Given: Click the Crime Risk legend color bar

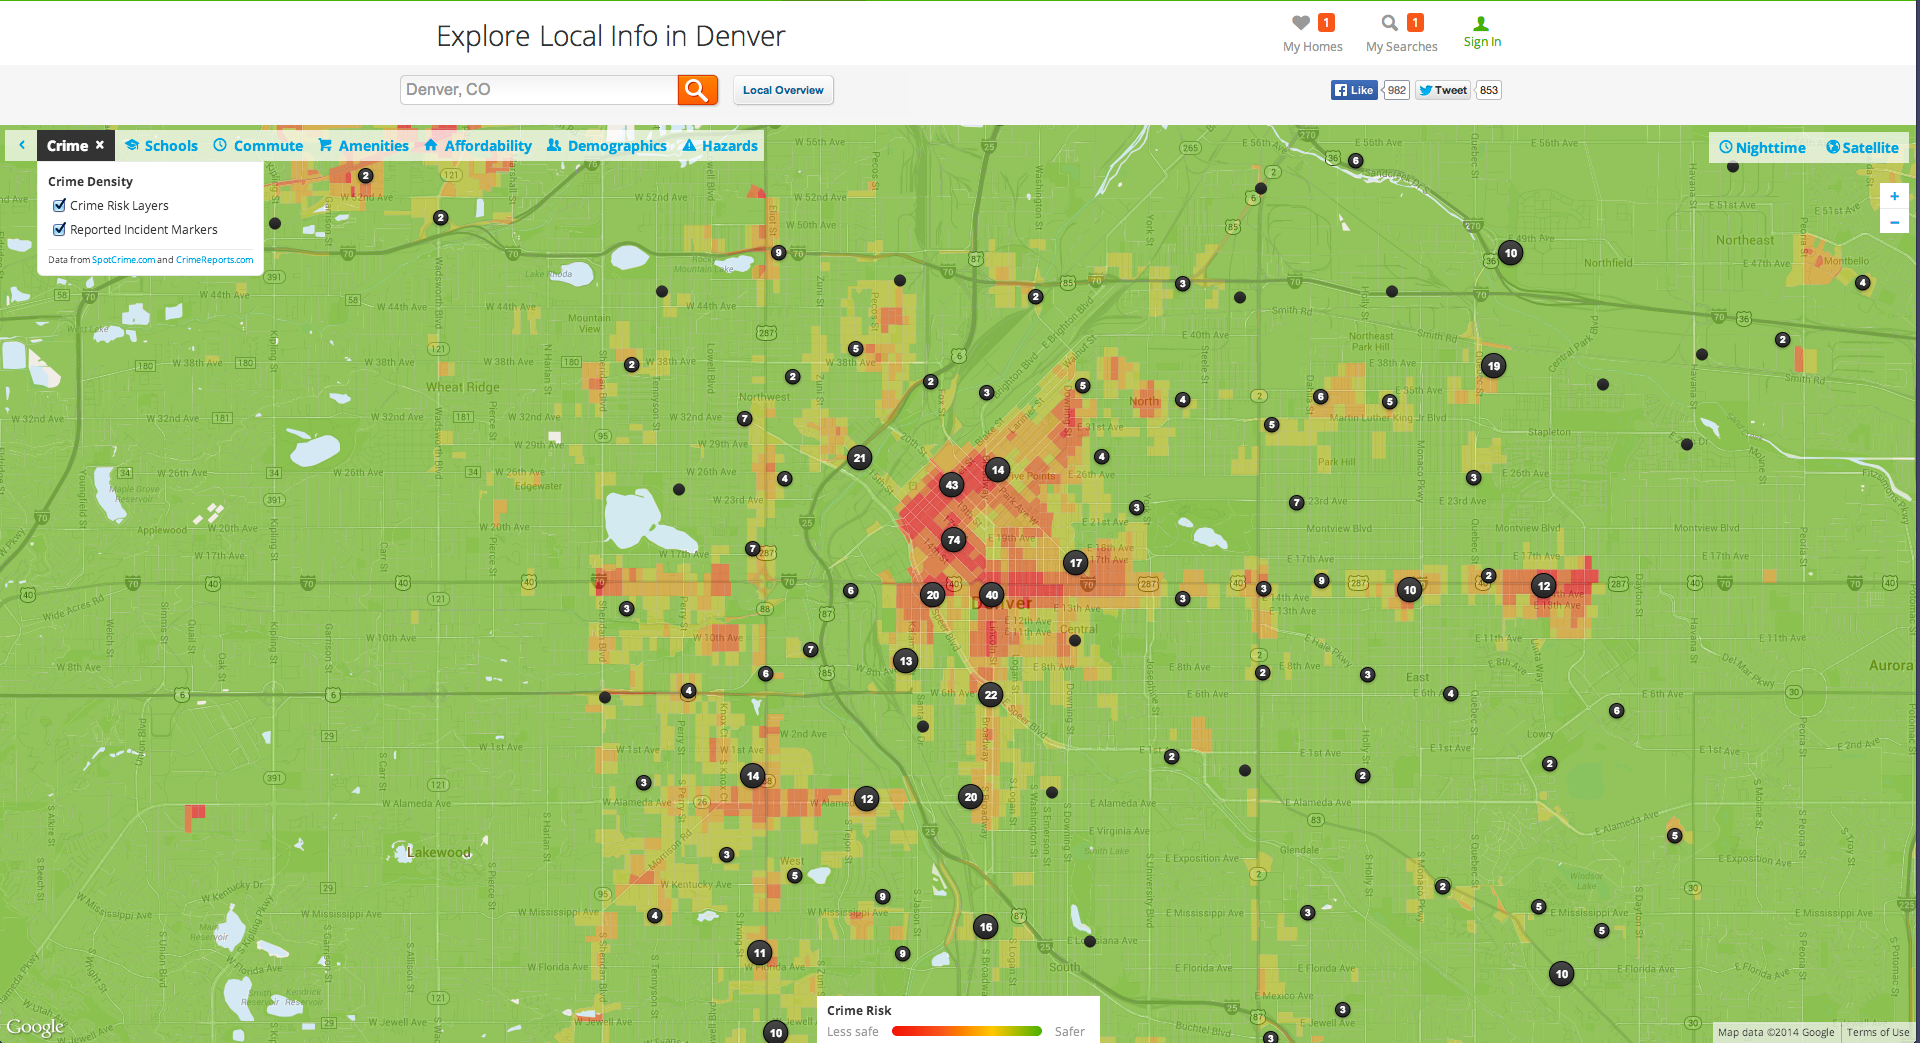Looking at the screenshot, I should pos(966,1031).
